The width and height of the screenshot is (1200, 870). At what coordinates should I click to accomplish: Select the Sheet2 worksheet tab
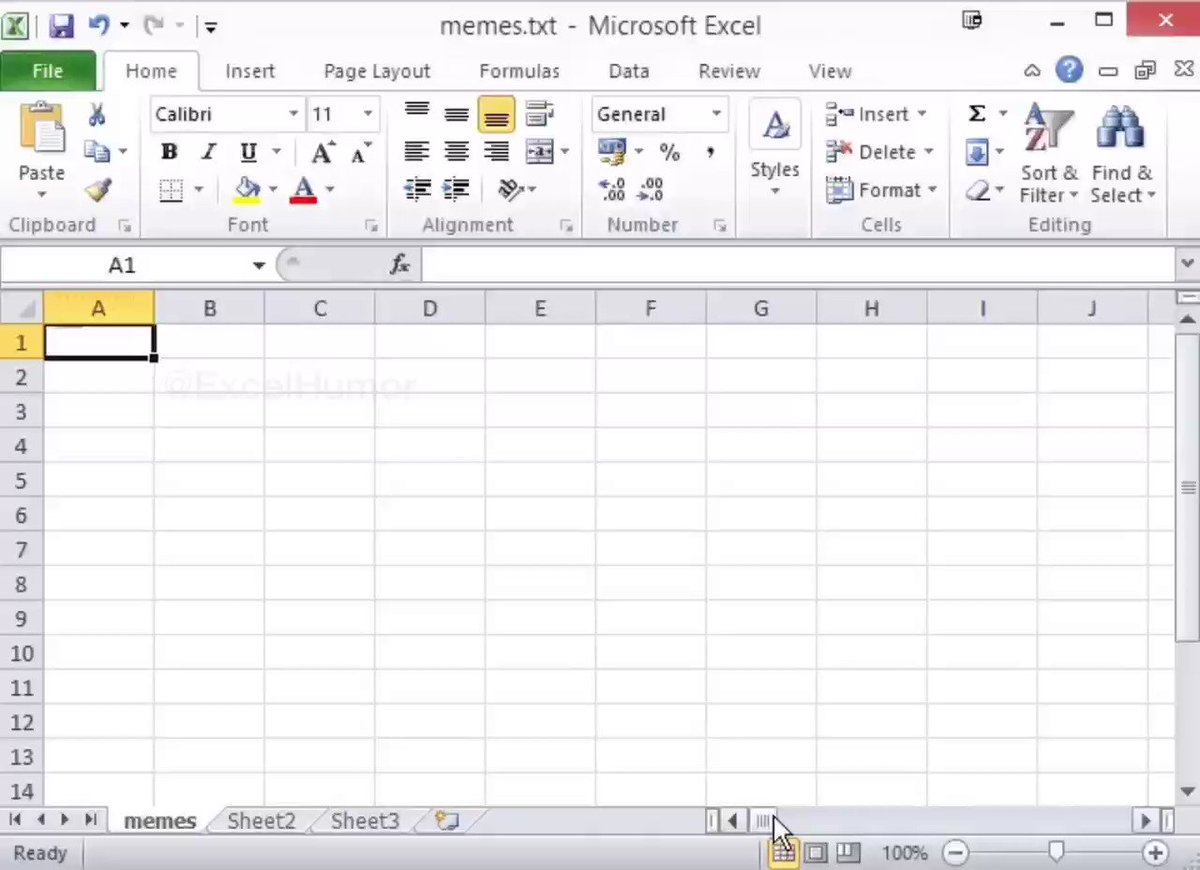pos(262,821)
